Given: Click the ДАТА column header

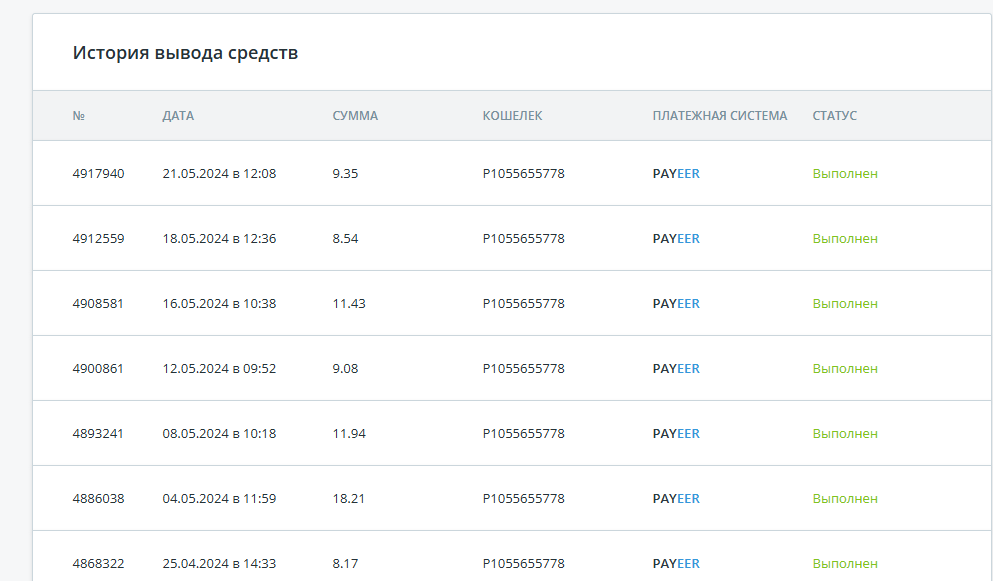Looking at the screenshot, I should [178, 116].
